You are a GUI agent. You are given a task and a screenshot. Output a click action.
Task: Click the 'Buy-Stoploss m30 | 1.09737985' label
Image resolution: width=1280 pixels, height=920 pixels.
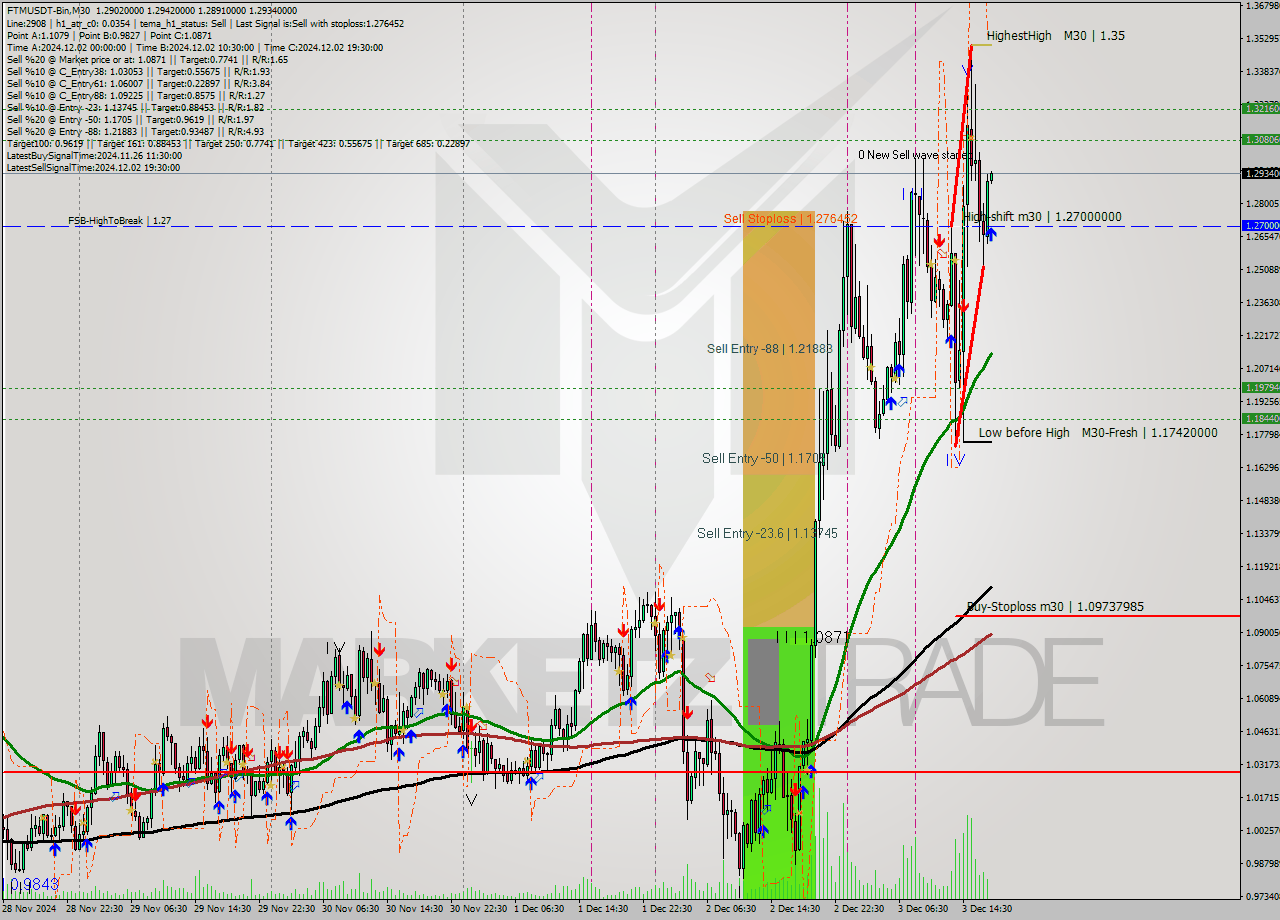click(1056, 607)
